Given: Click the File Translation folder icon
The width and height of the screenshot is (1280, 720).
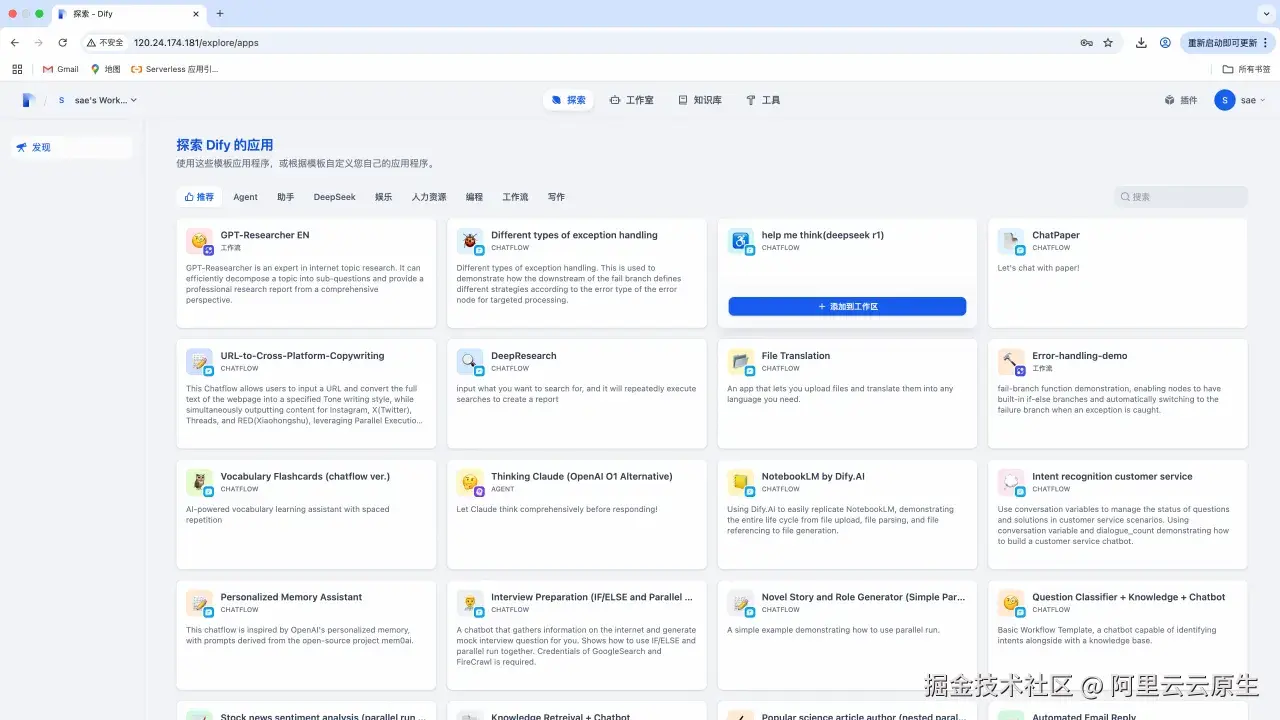Looking at the screenshot, I should tap(740, 361).
